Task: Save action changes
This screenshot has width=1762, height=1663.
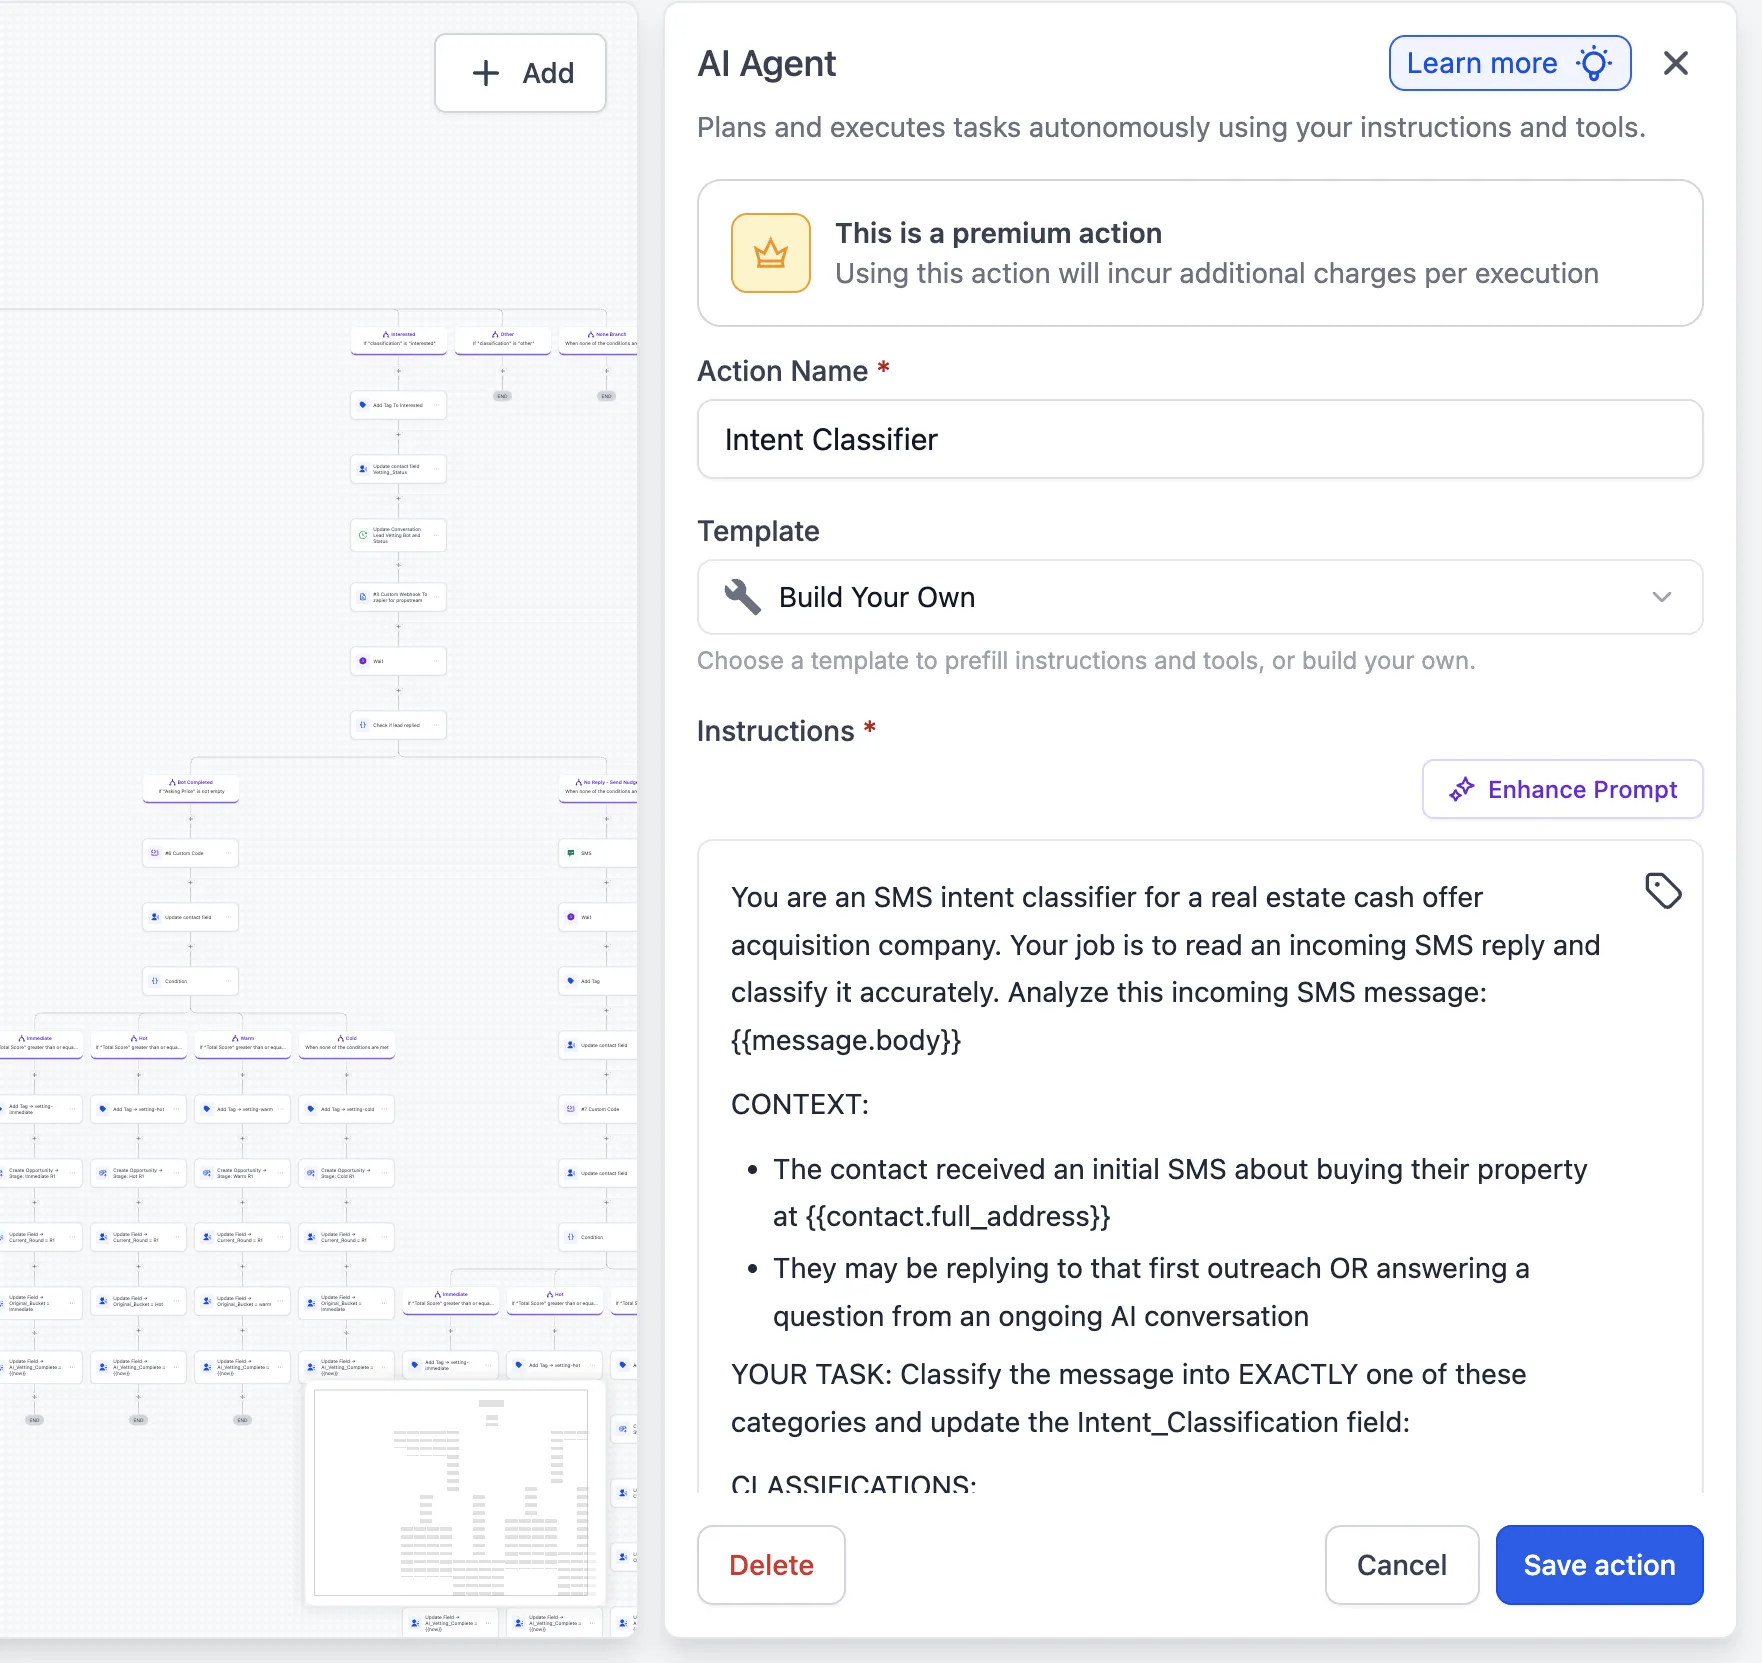Action: point(1599,1565)
